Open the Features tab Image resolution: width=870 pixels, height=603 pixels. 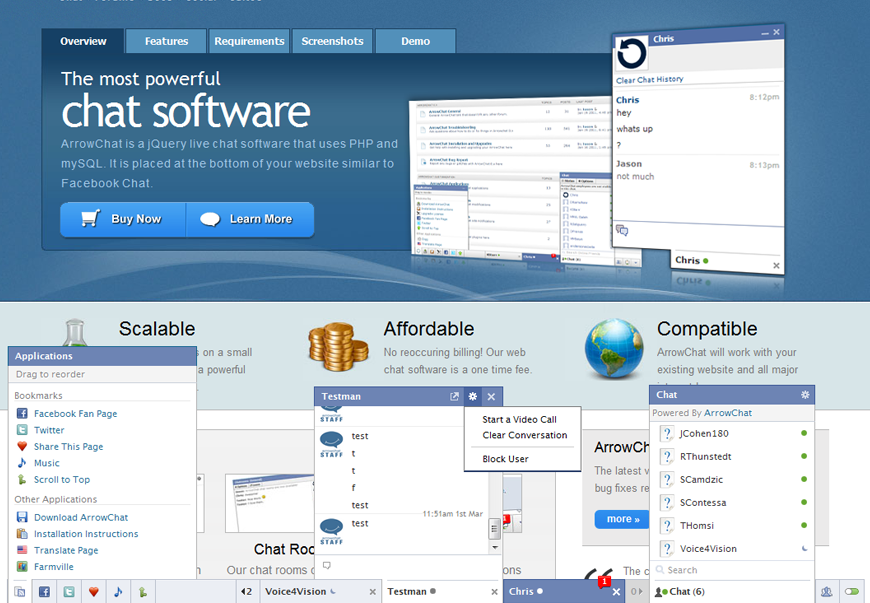tap(166, 41)
